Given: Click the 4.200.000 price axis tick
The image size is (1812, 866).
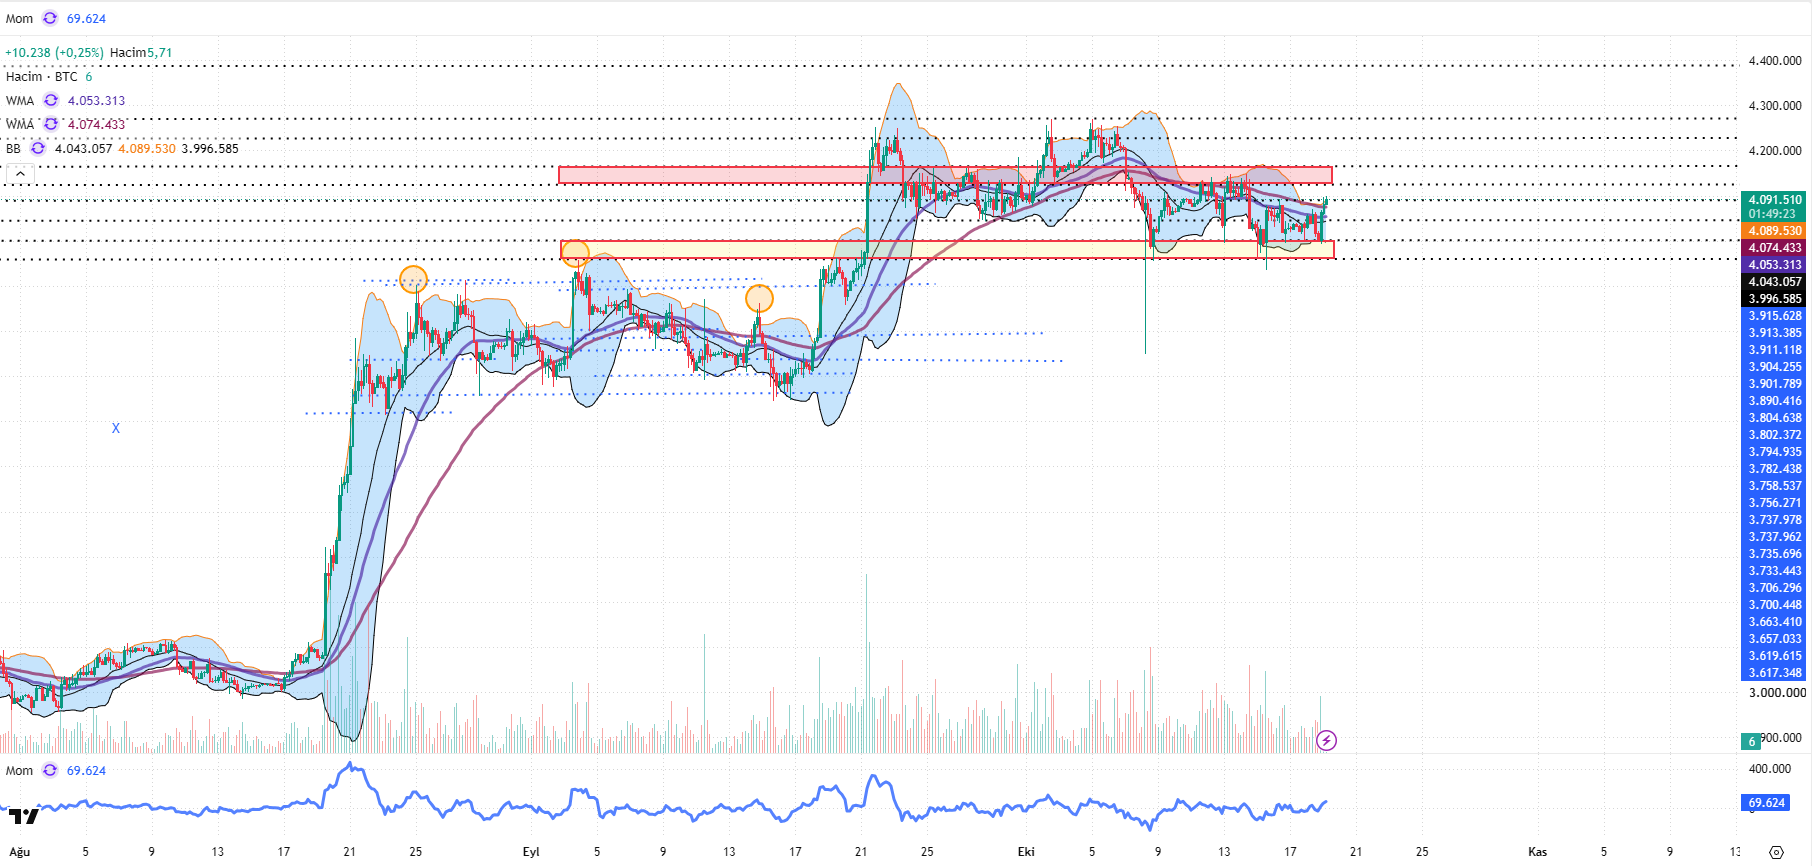Looking at the screenshot, I should (1775, 150).
